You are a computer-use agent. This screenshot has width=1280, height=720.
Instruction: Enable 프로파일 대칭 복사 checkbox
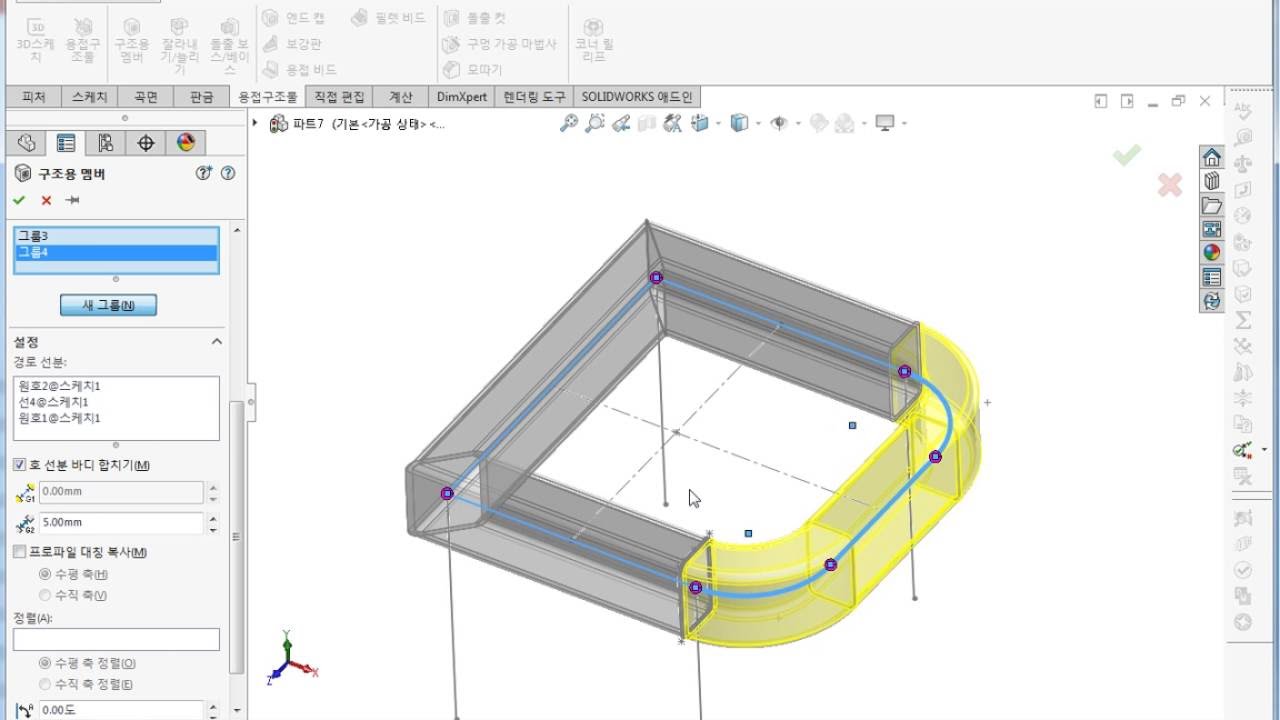pos(20,552)
